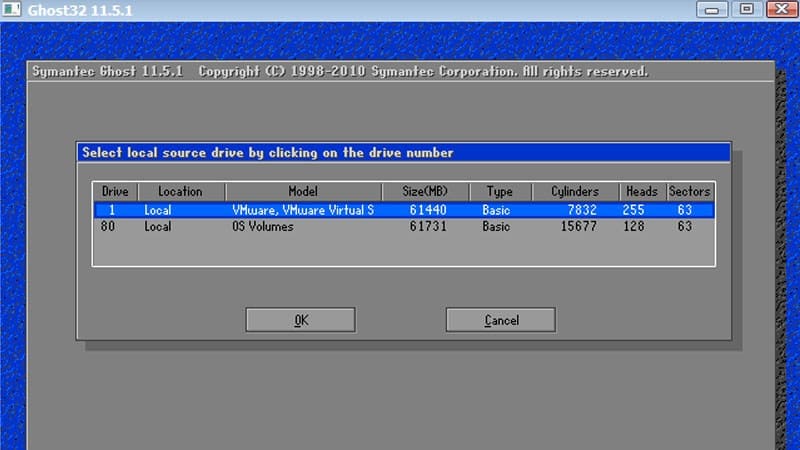The height and width of the screenshot is (450, 800).
Task: Click the Drive column header
Action: coord(115,191)
